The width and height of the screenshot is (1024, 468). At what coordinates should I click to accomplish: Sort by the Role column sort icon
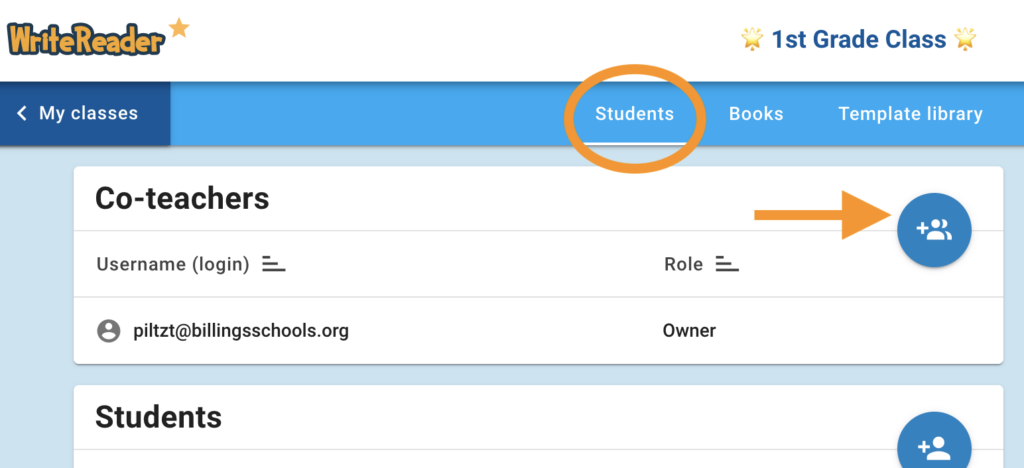pyautogui.click(x=727, y=265)
